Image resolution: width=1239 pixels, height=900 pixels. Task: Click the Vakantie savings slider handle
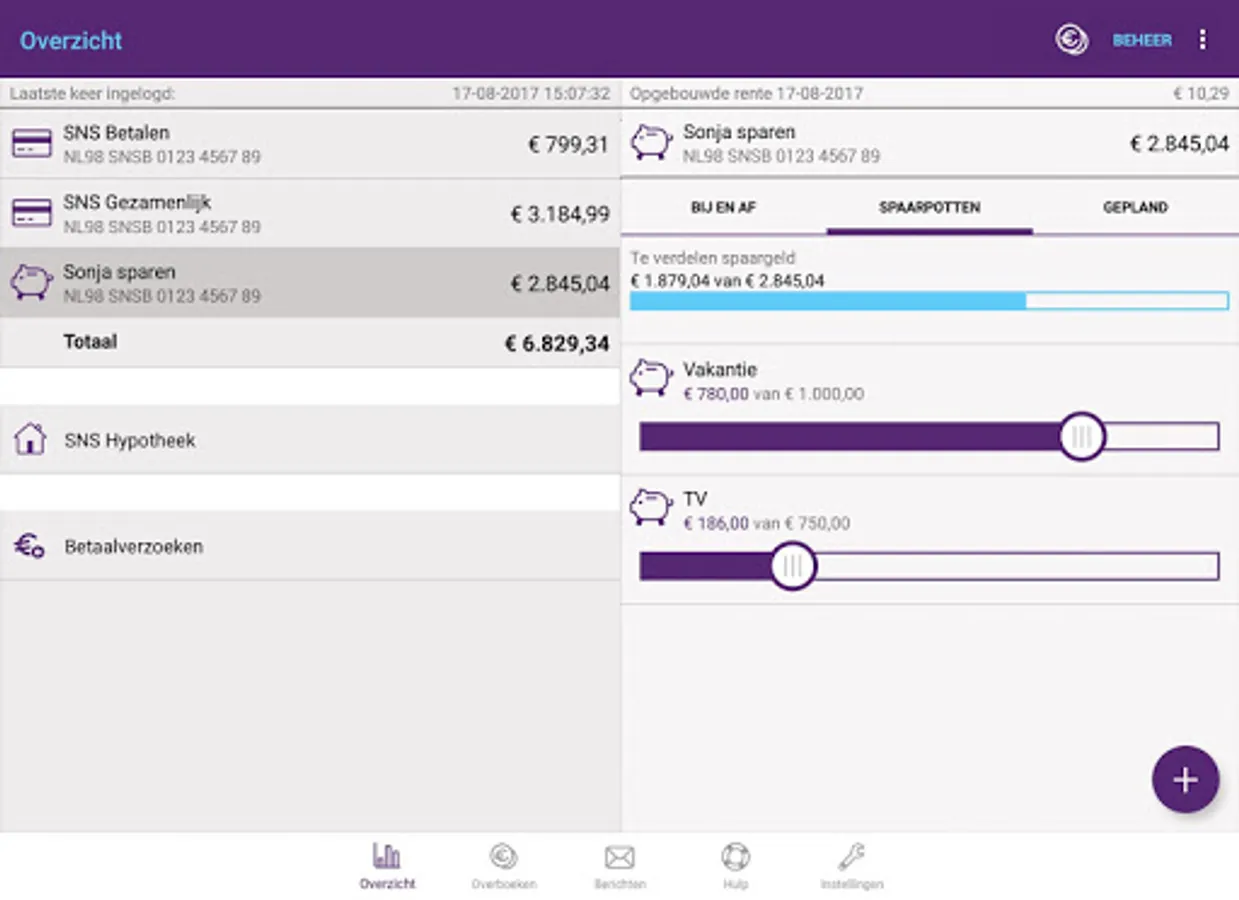point(1081,437)
